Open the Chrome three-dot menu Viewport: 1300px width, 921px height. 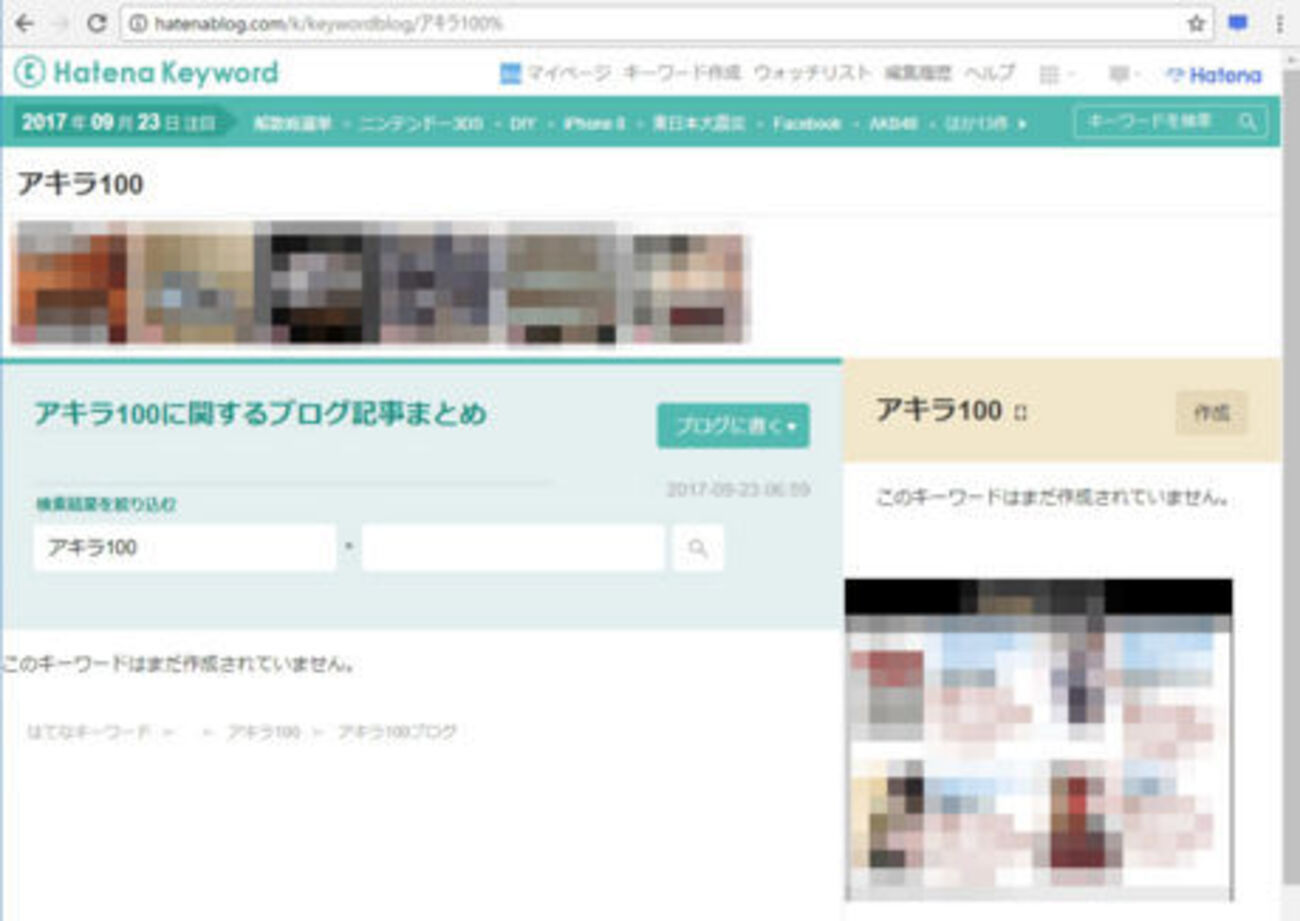point(1280,24)
